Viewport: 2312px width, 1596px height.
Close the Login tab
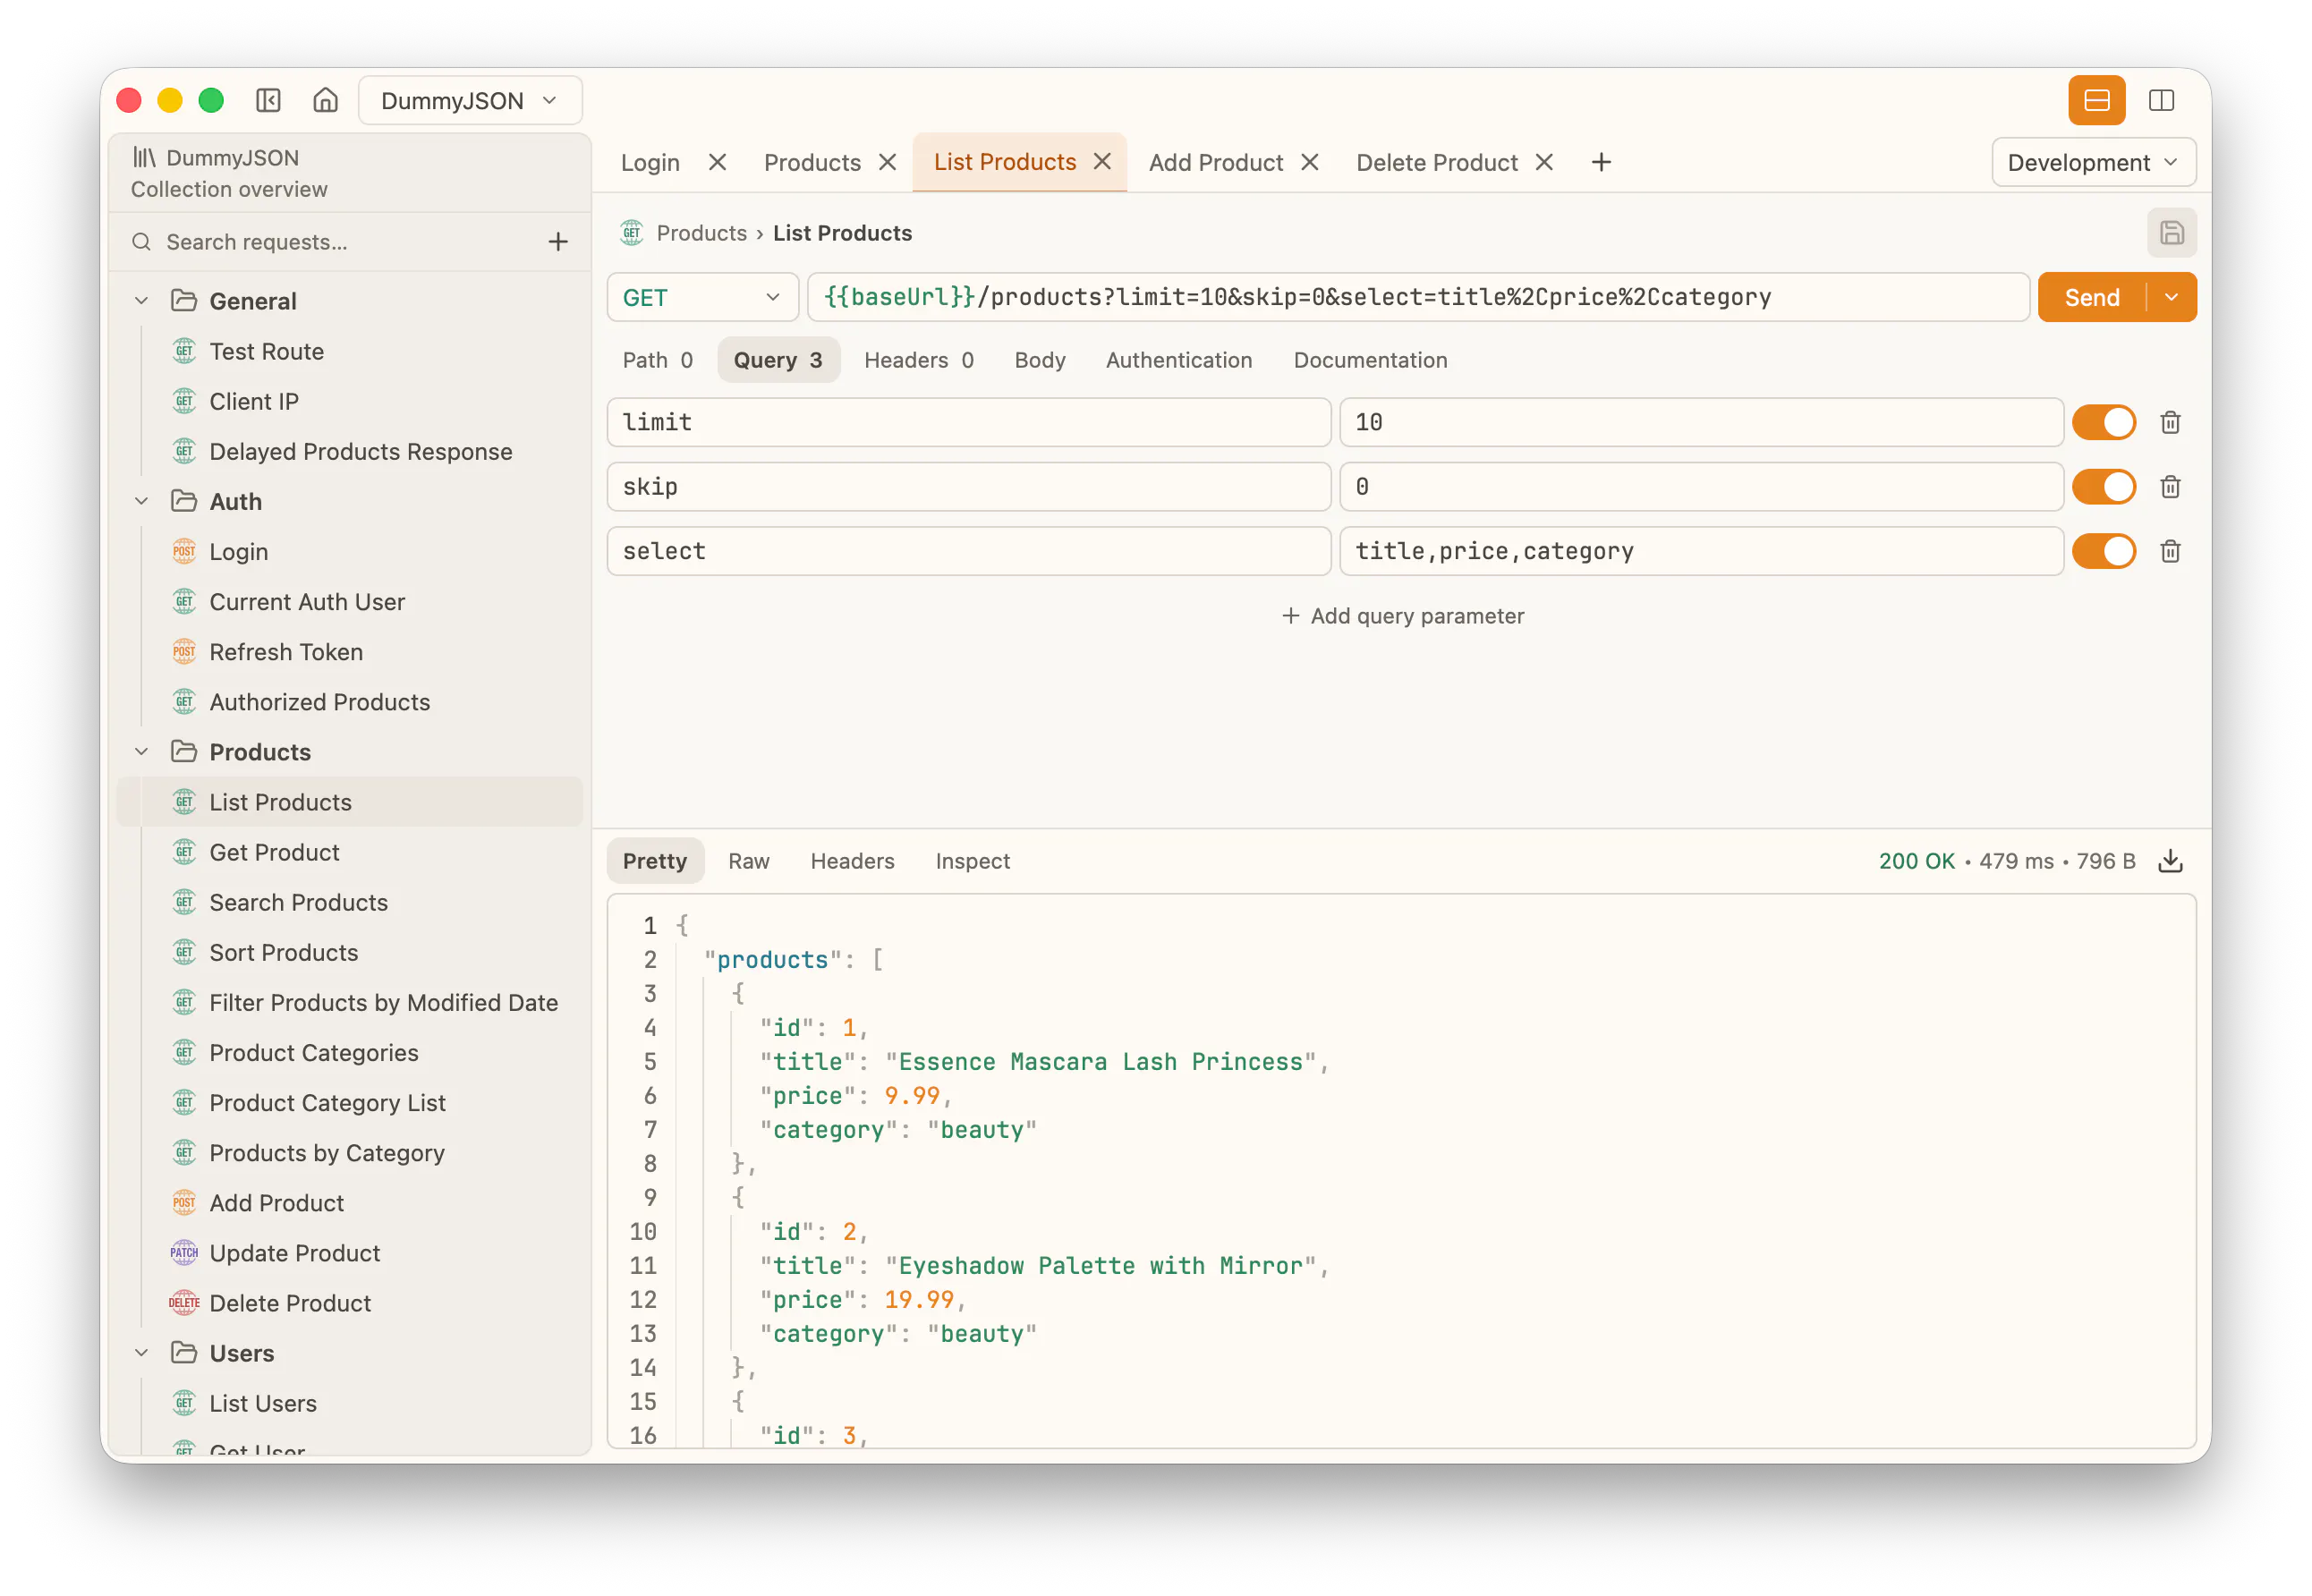click(x=717, y=163)
